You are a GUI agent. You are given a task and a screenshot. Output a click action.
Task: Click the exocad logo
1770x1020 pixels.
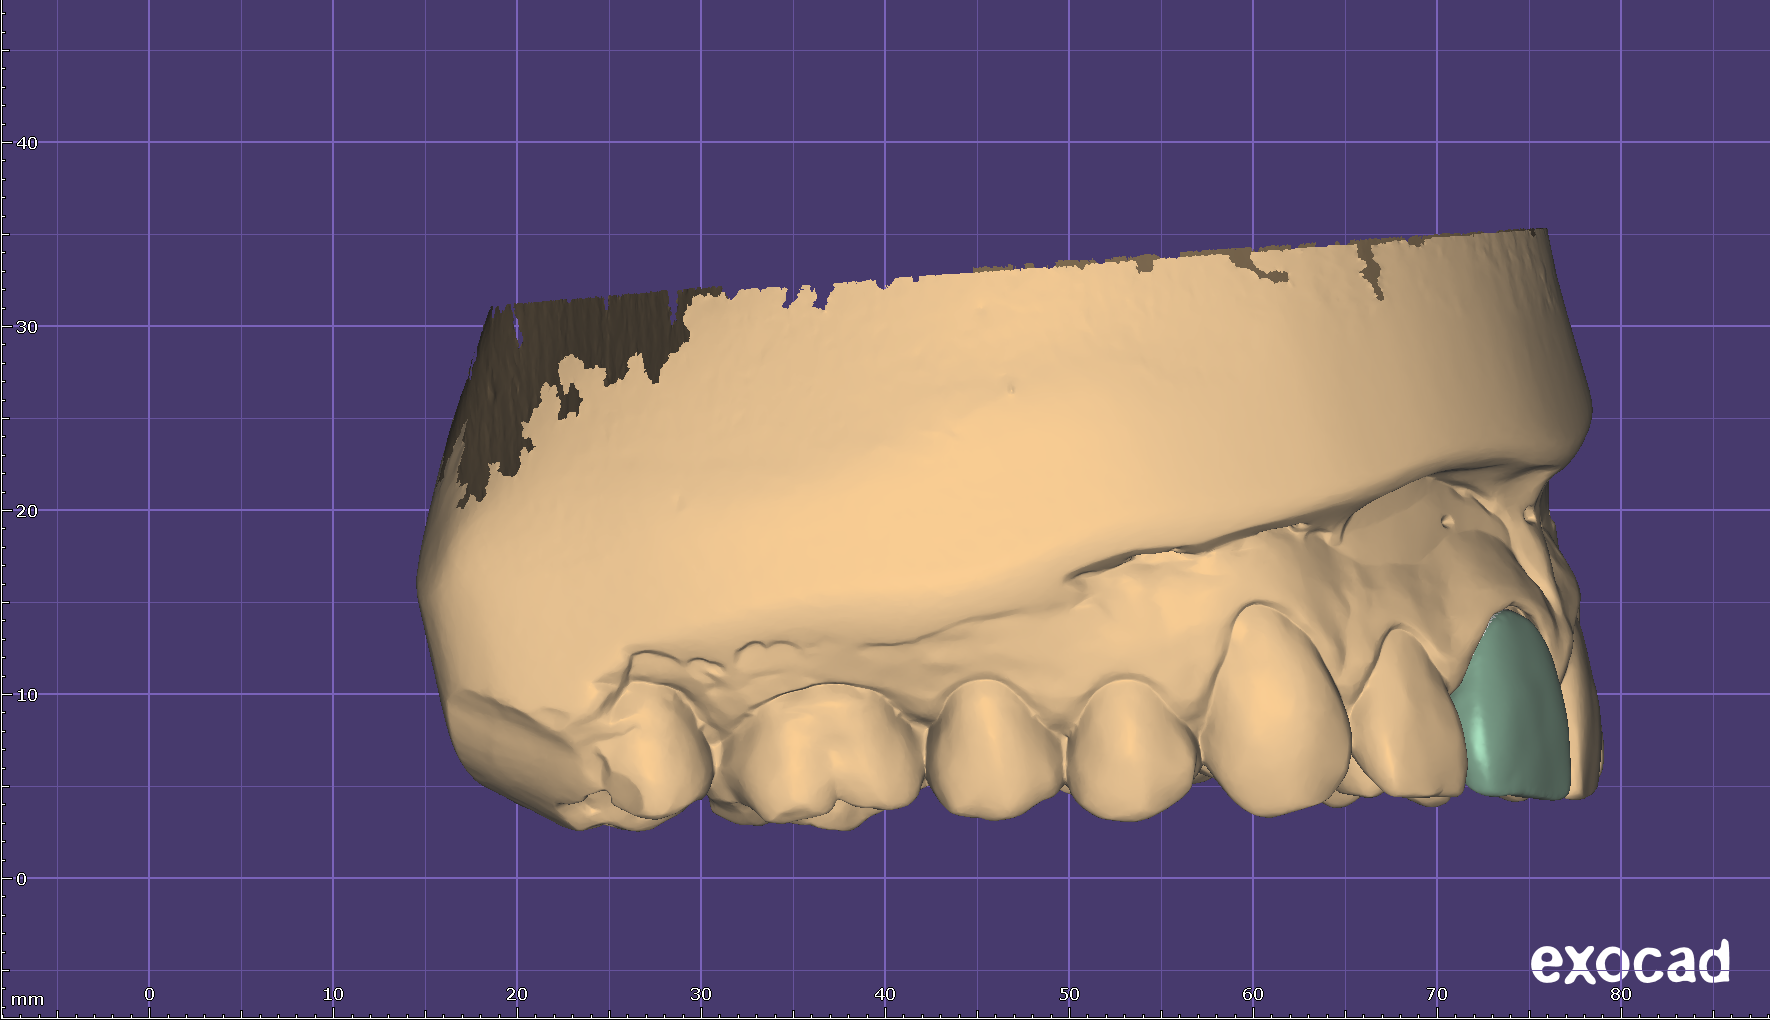coord(1630,962)
